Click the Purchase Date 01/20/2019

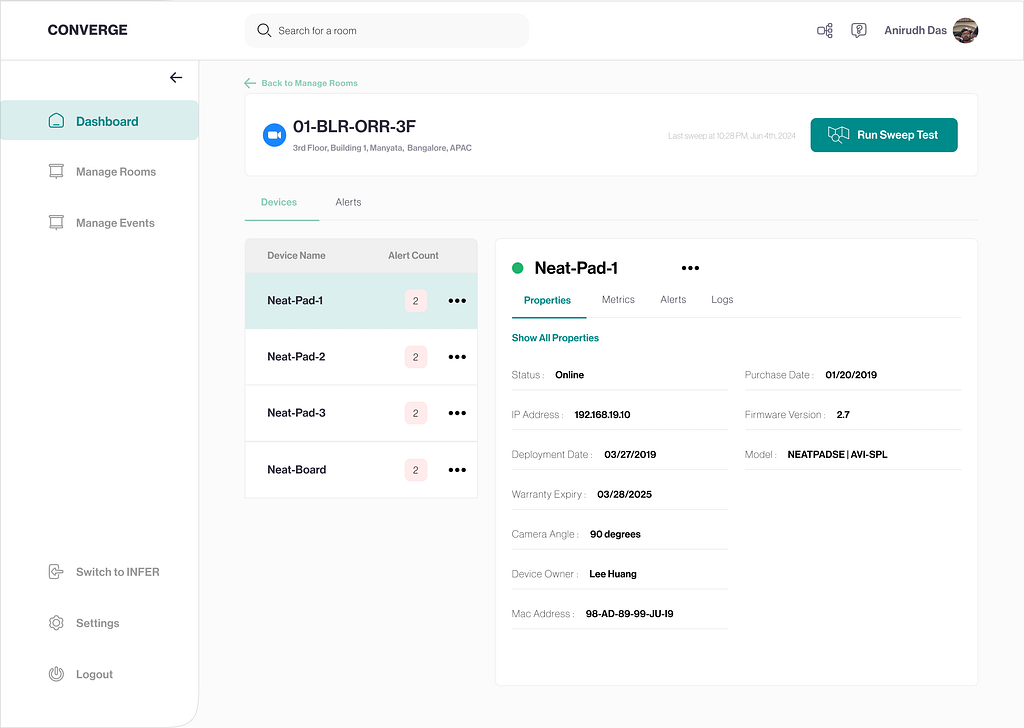click(x=851, y=375)
